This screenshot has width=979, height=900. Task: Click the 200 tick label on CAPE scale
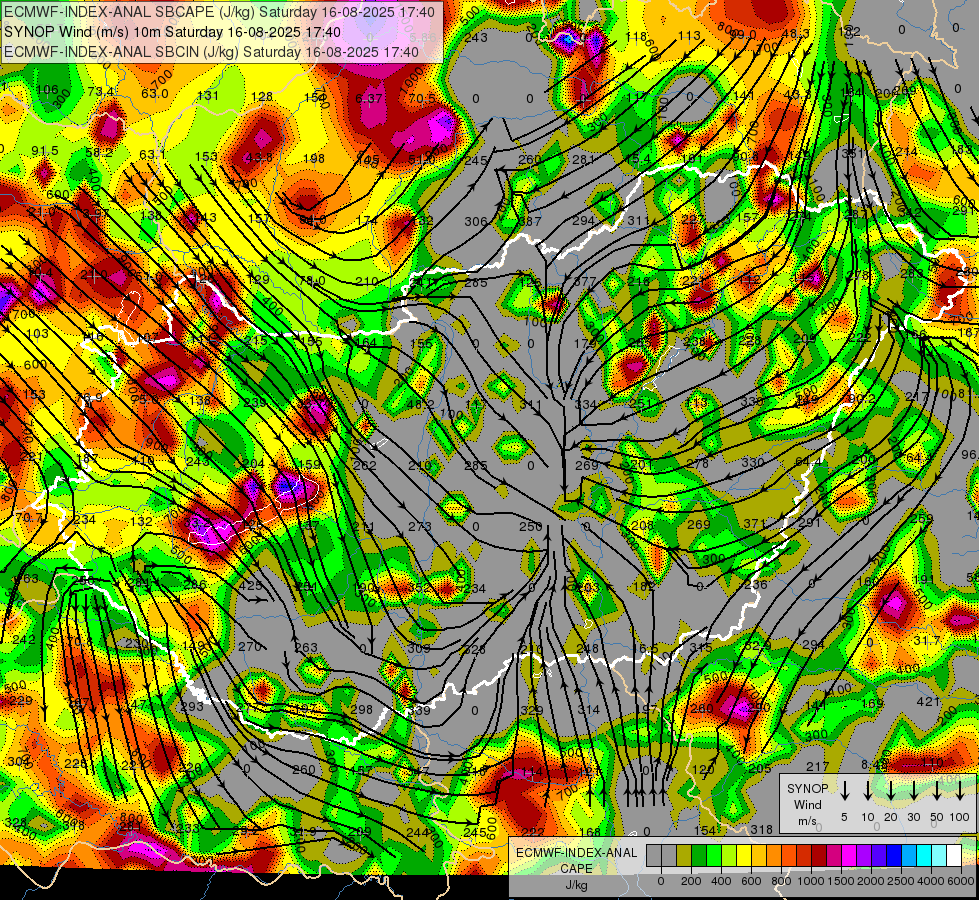(x=691, y=881)
